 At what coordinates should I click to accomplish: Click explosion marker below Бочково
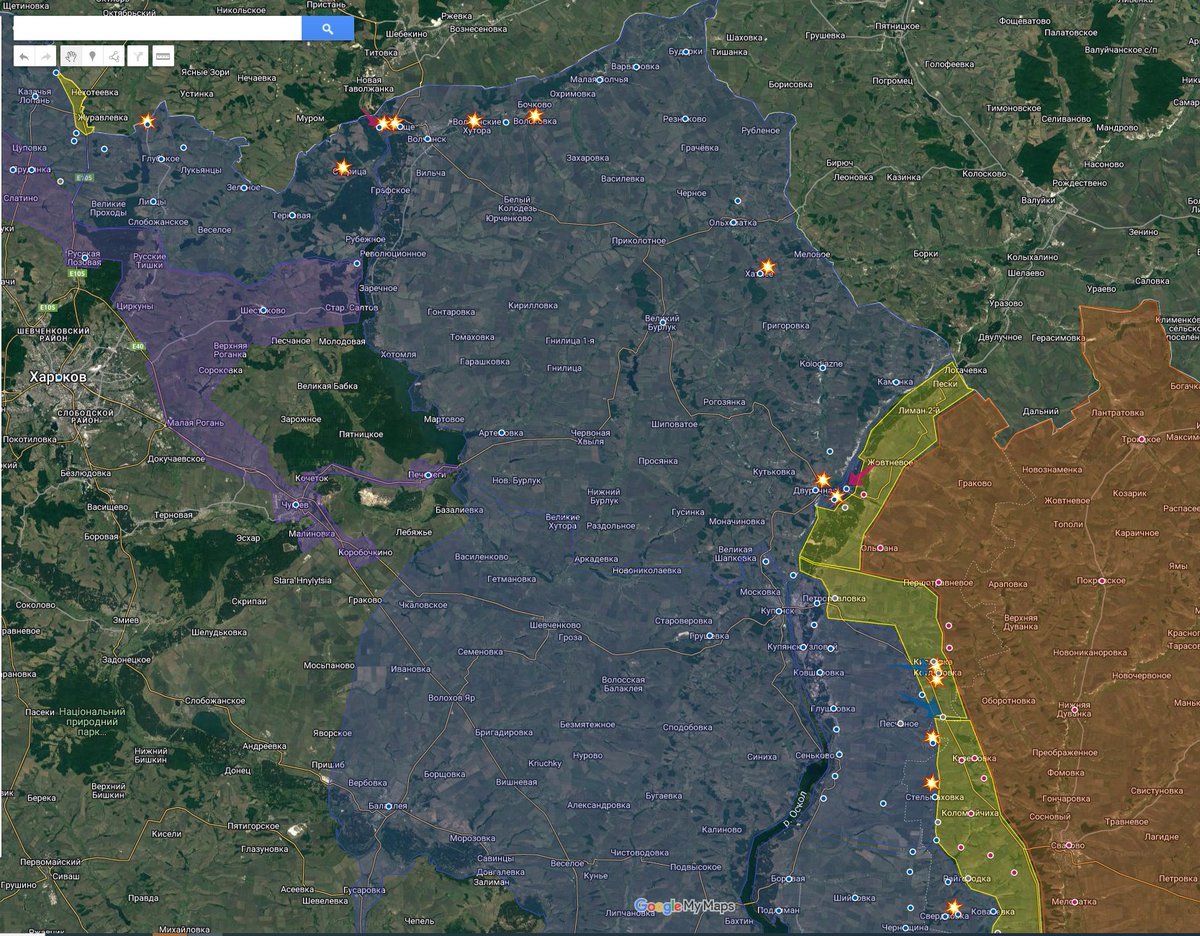[x=534, y=116]
